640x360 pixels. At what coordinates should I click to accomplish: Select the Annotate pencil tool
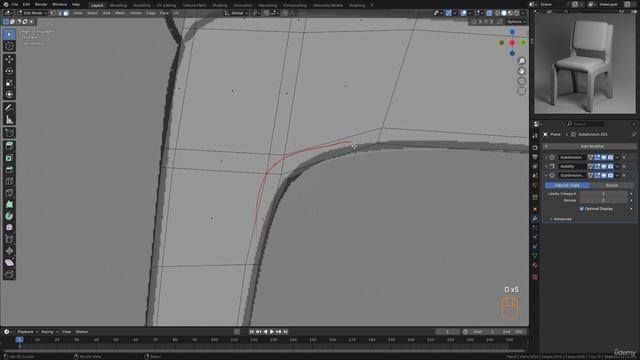pos(9,108)
